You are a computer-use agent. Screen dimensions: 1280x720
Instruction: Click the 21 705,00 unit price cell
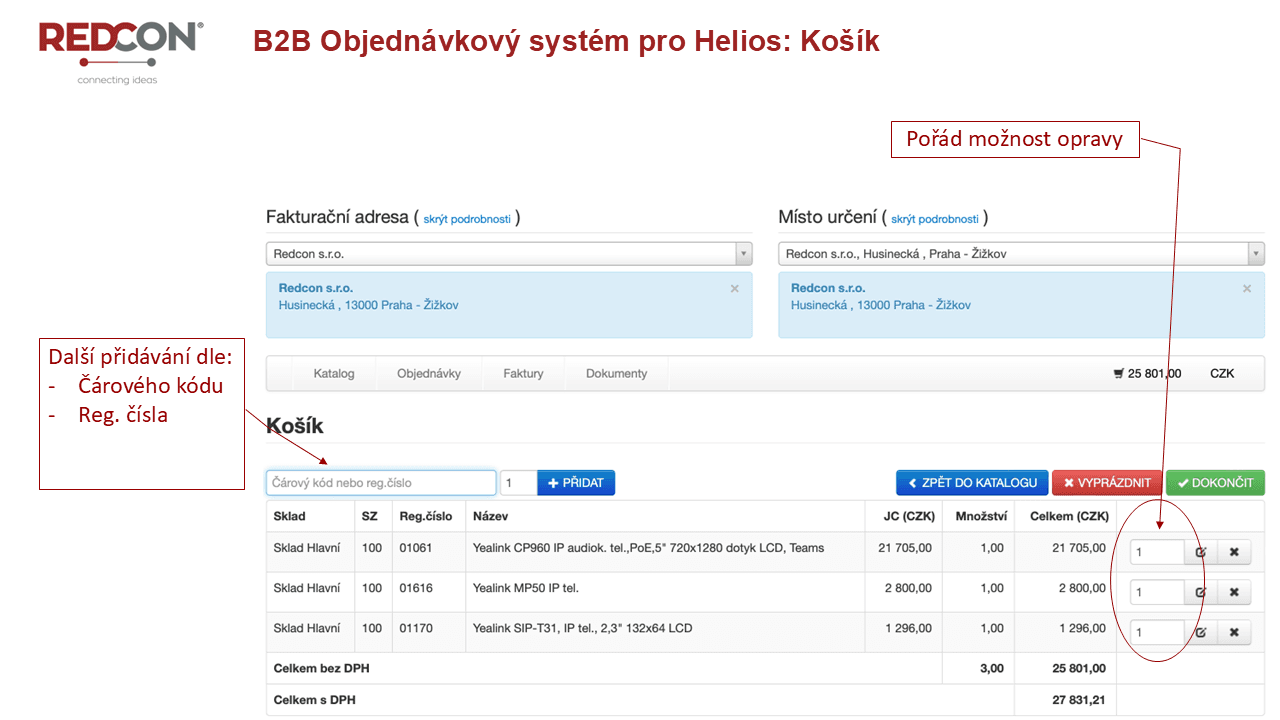905,548
